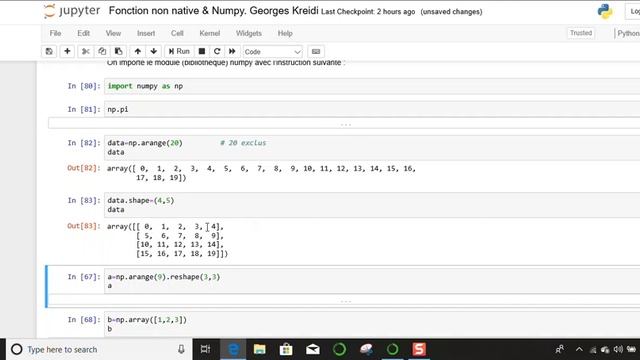
Task: Move selected cell up arrow
Action: [x=138, y=51]
